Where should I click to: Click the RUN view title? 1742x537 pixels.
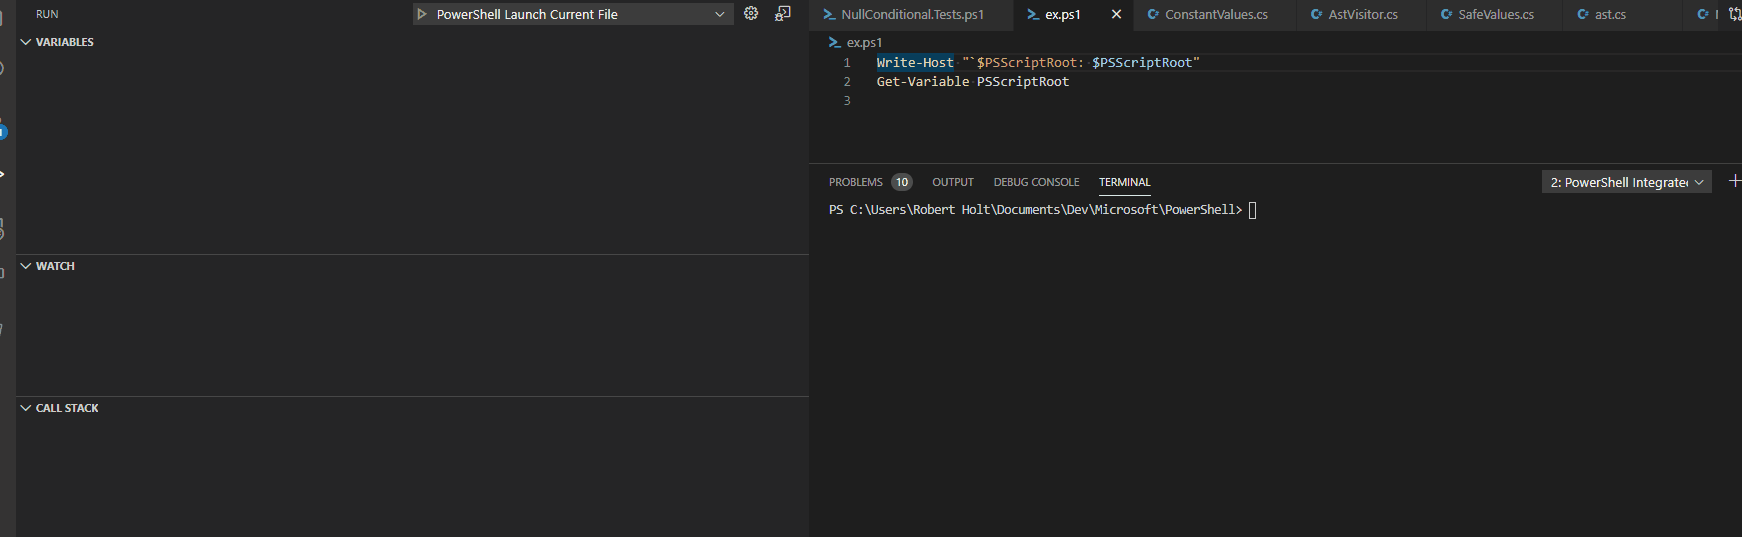pyautogui.click(x=47, y=14)
